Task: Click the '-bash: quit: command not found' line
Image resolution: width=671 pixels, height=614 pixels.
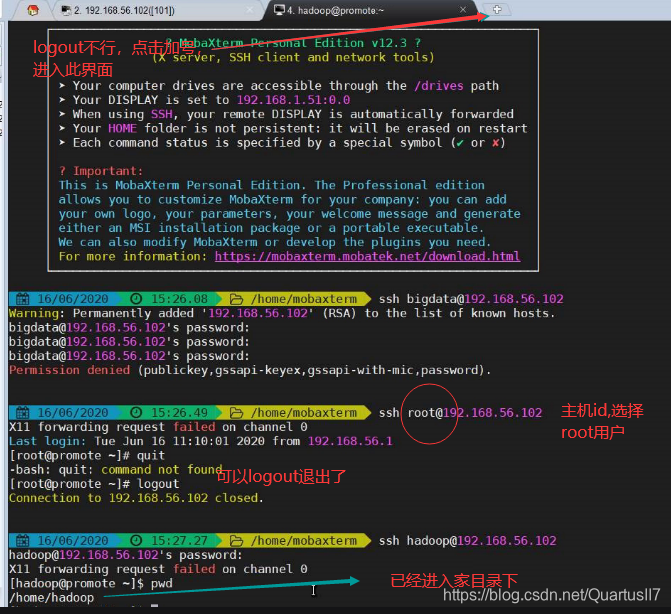Action: [x=116, y=470]
